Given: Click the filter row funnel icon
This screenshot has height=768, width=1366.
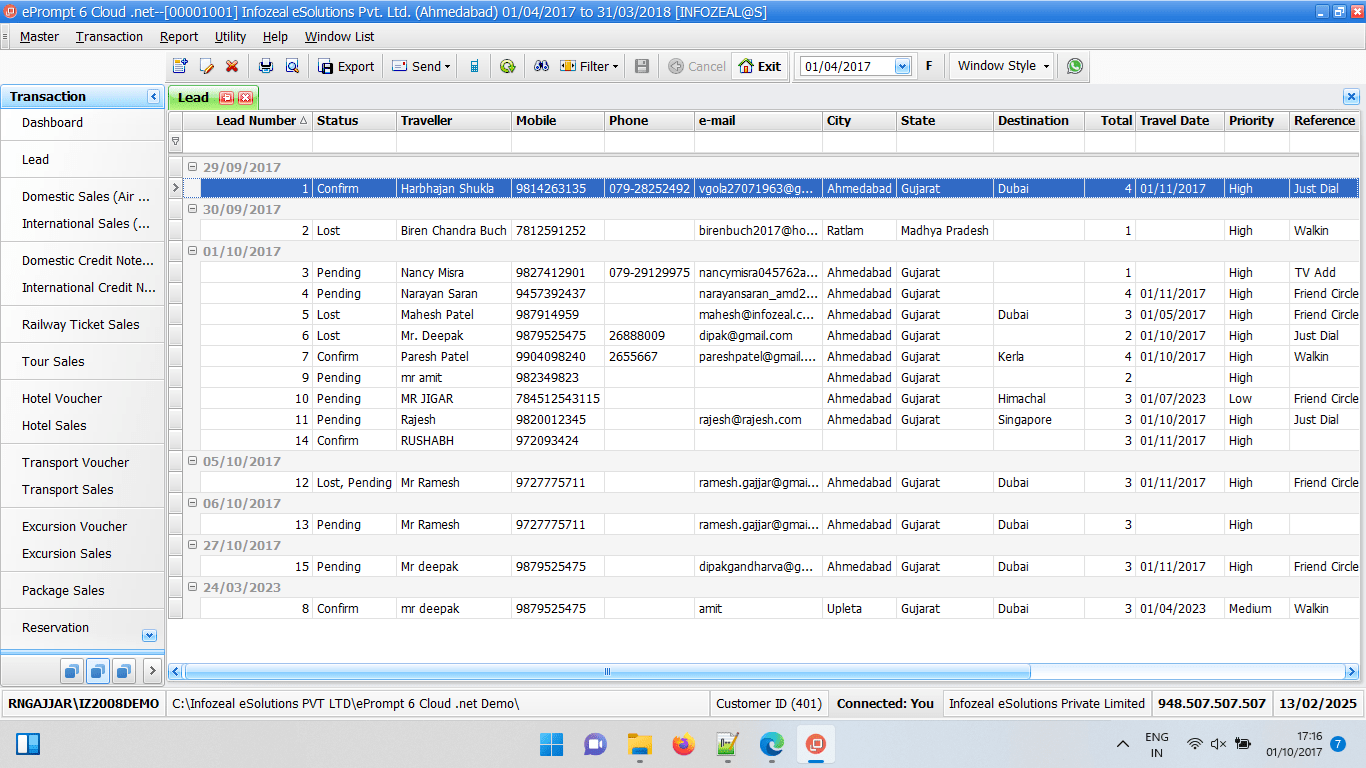Looking at the screenshot, I should coord(176,142).
